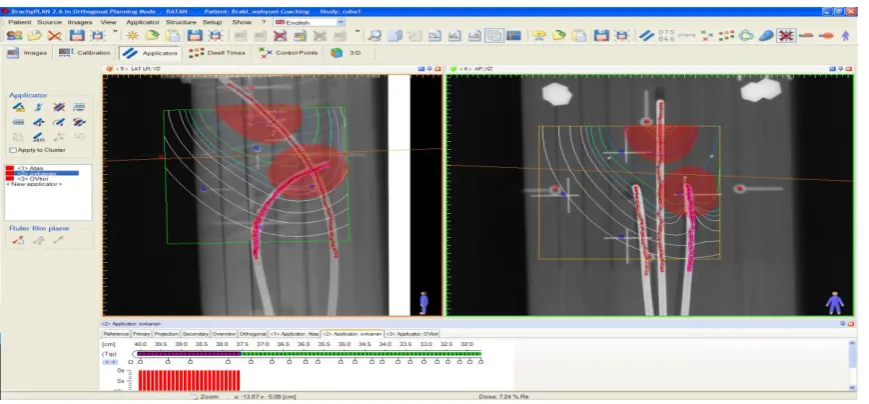Image resolution: width=869 pixels, height=404 pixels.
Task: Select the New applicator list entry
Action: 34,184
